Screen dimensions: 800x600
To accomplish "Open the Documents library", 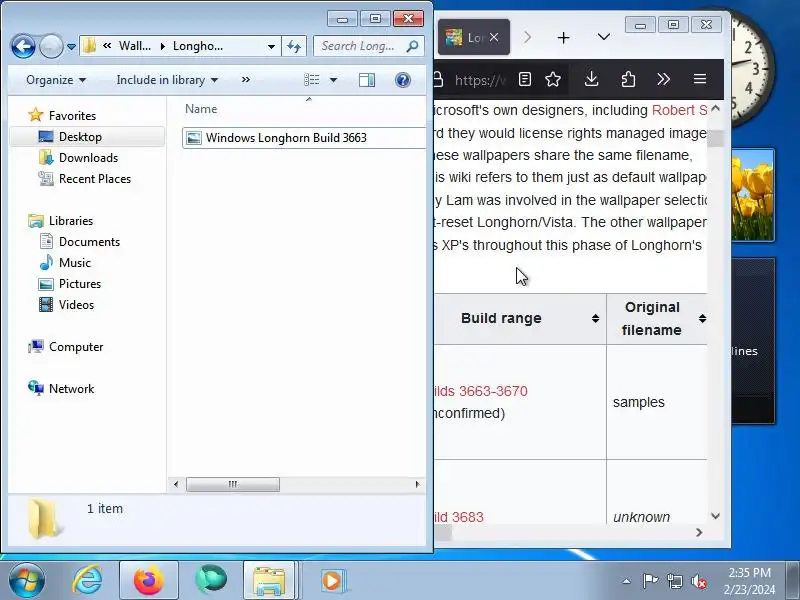I will tap(89, 242).
